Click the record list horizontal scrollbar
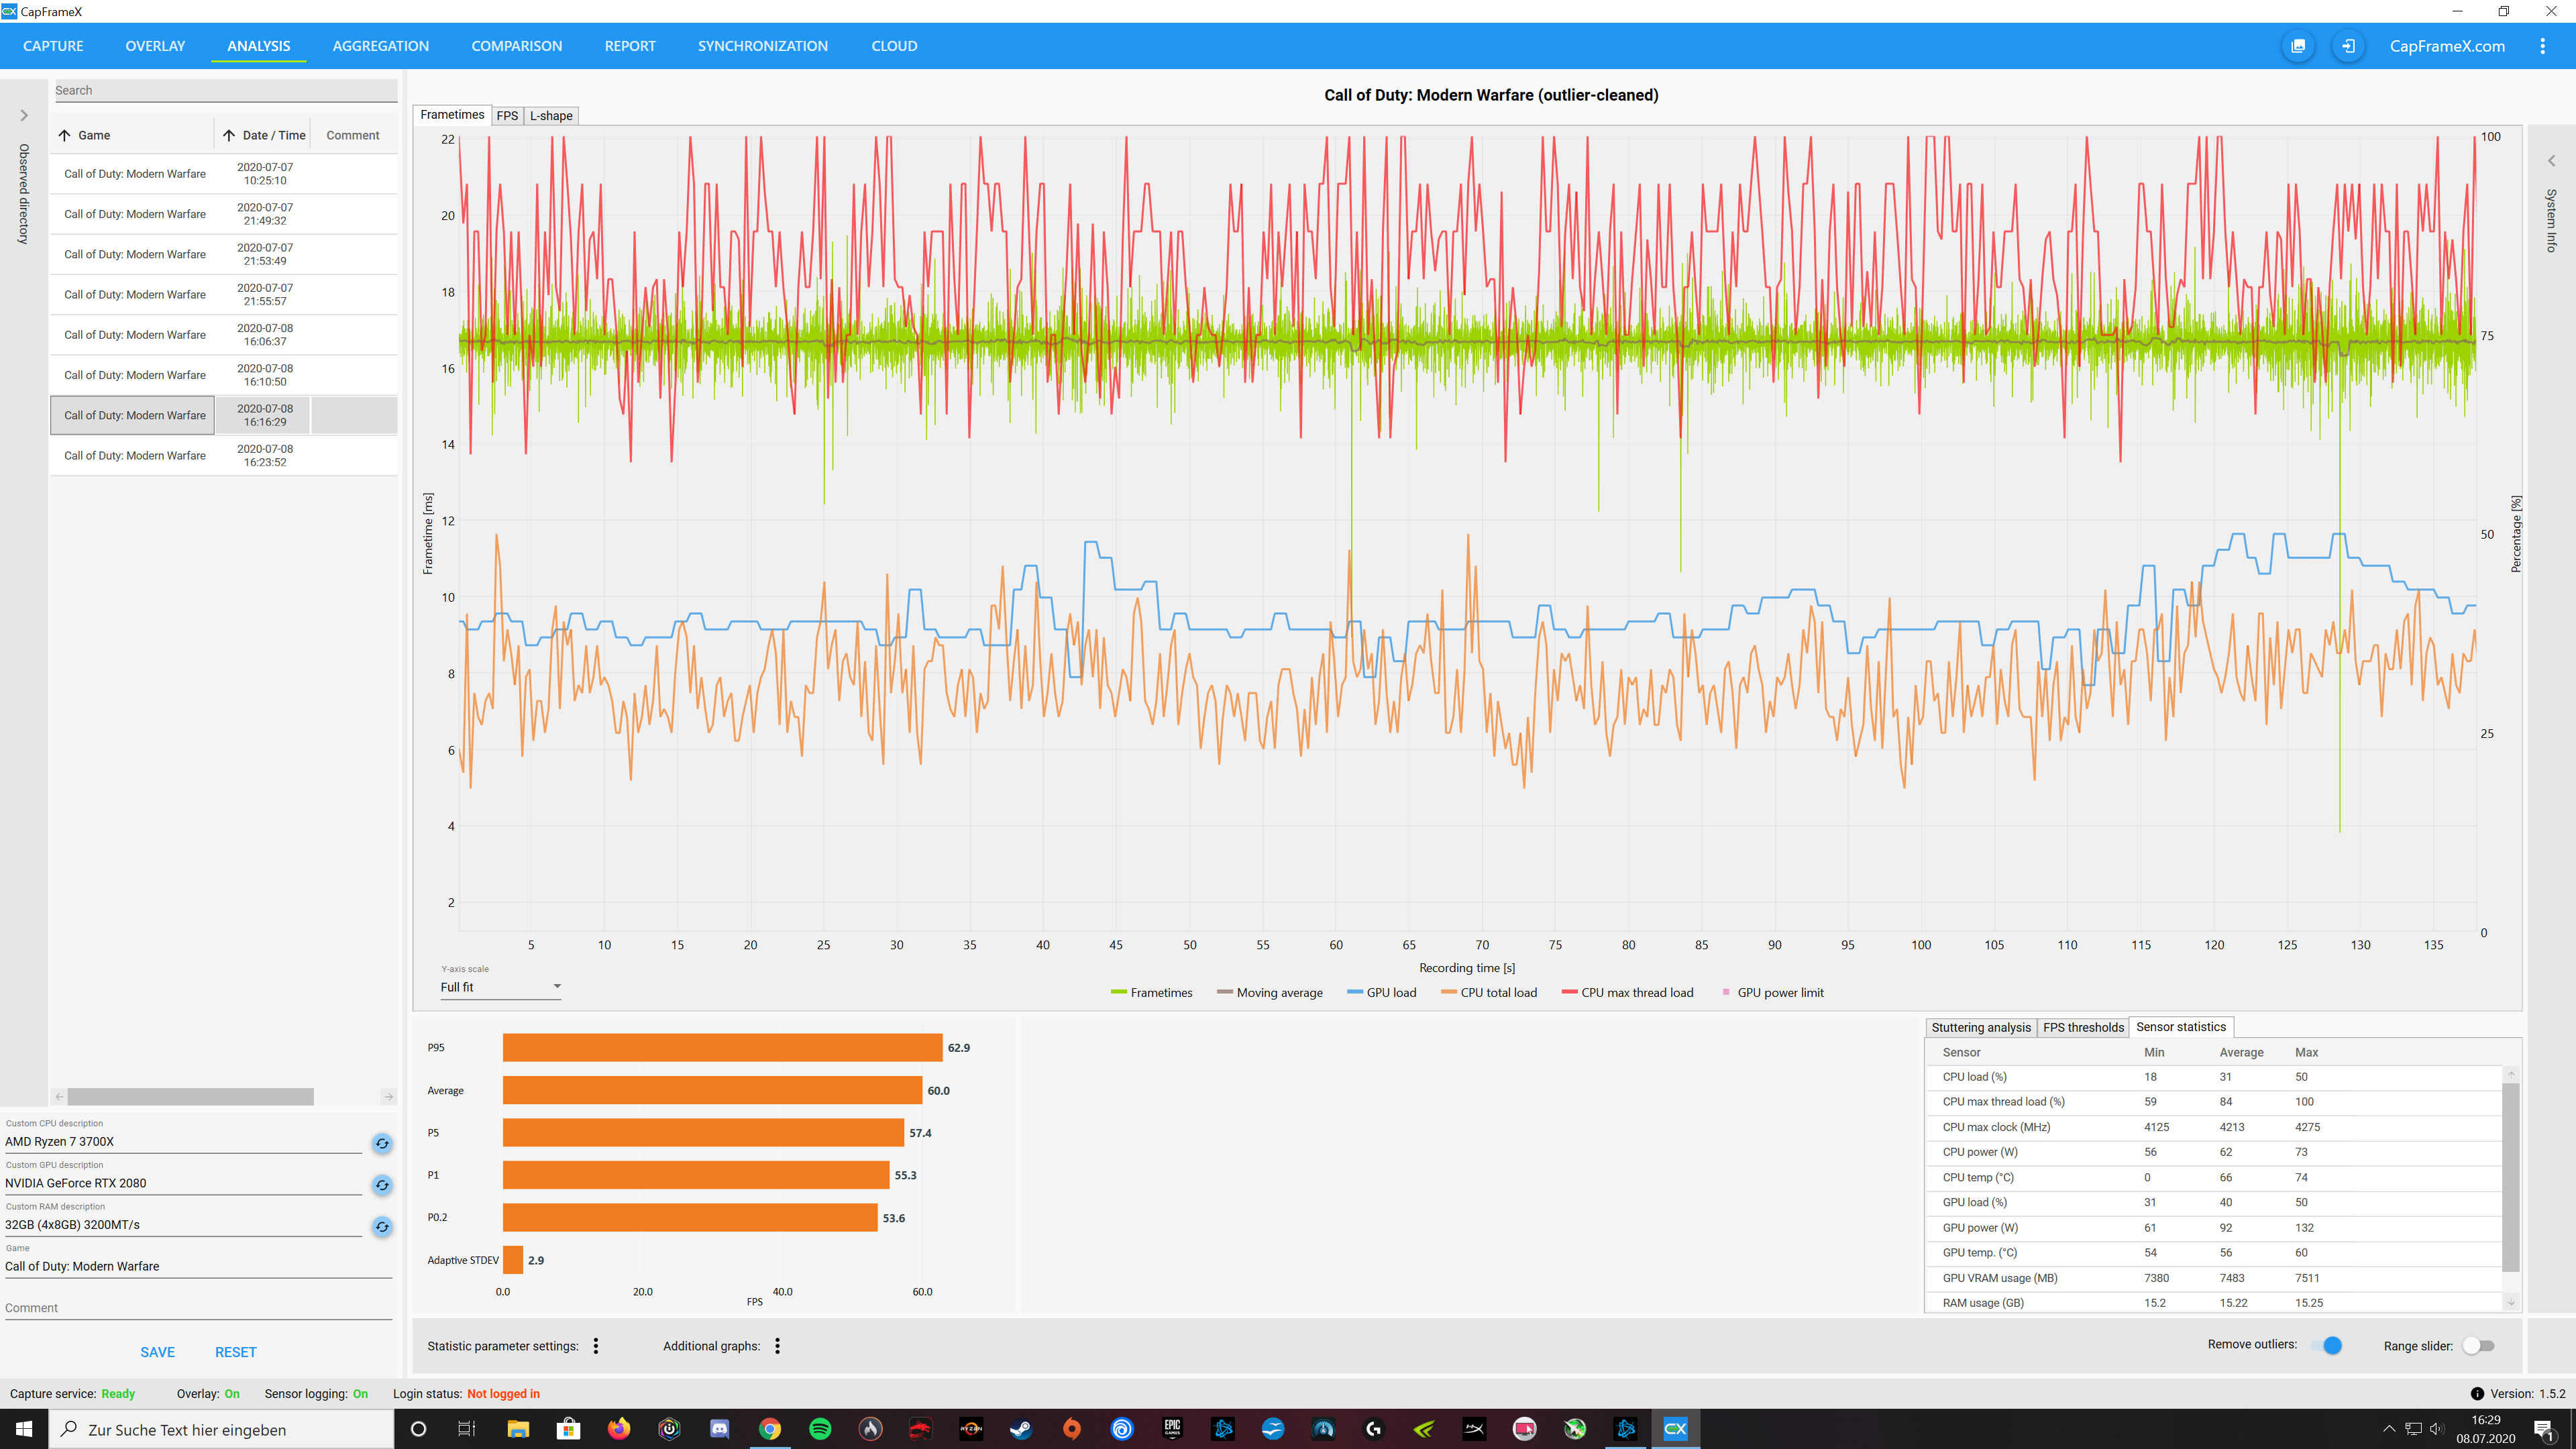 pos(190,1097)
